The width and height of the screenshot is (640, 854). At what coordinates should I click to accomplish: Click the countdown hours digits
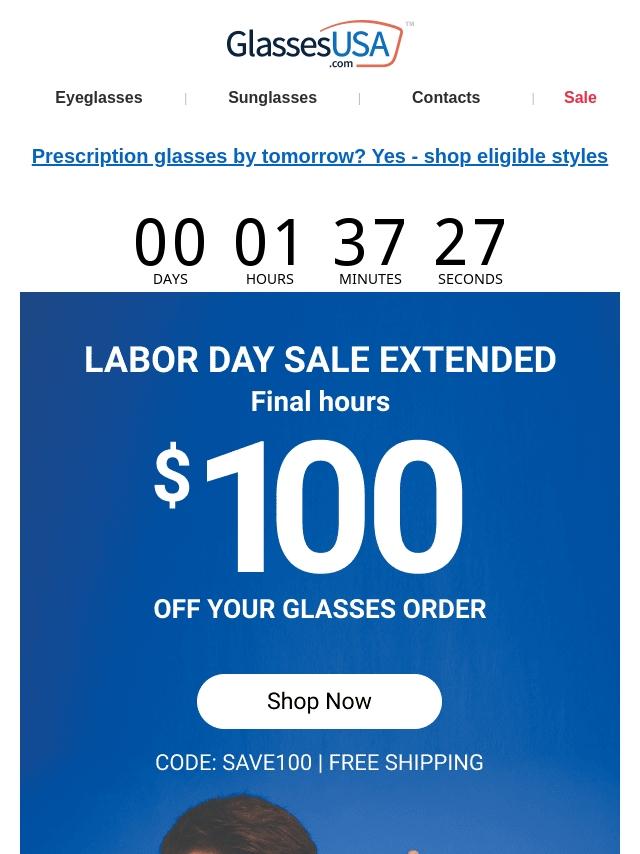[x=267, y=241]
